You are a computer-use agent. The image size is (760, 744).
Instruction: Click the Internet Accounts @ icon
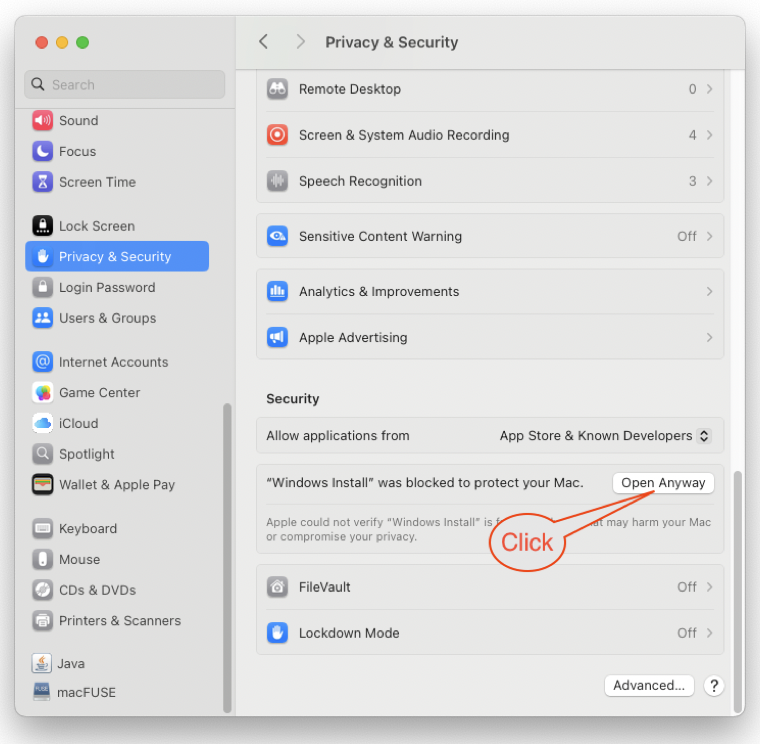click(43, 362)
